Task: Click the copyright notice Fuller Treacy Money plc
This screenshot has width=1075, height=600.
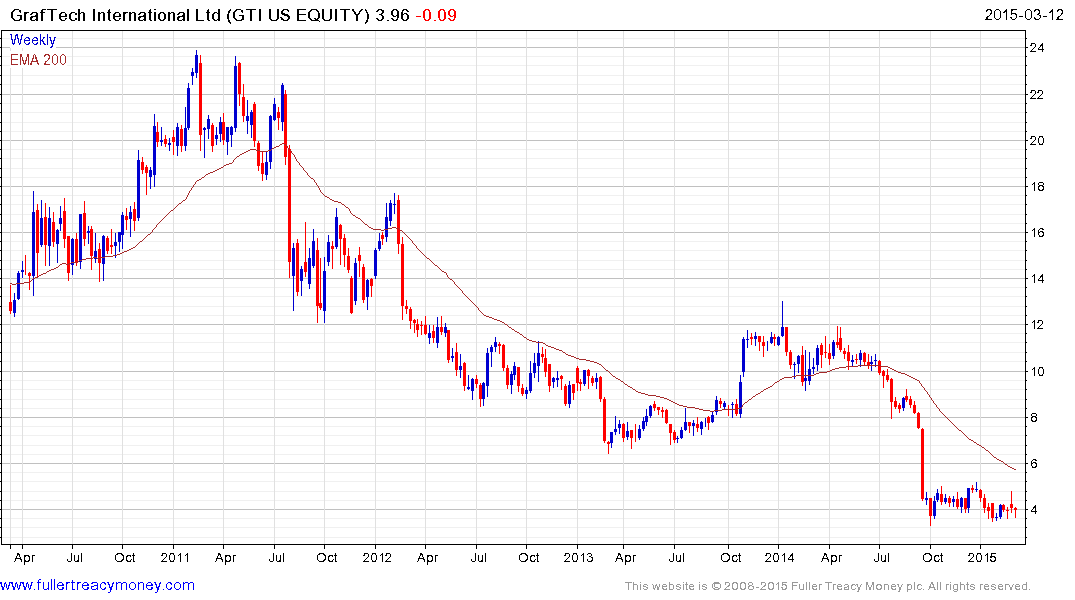Action: click(x=828, y=586)
